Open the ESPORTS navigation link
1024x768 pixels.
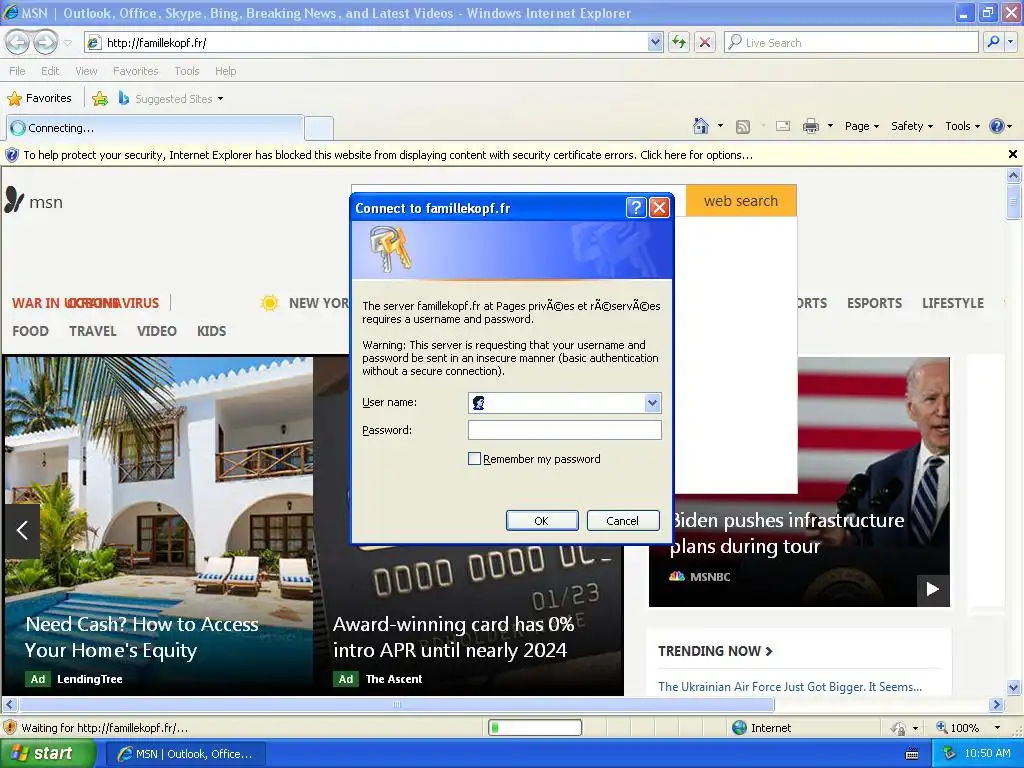(x=874, y=303)
